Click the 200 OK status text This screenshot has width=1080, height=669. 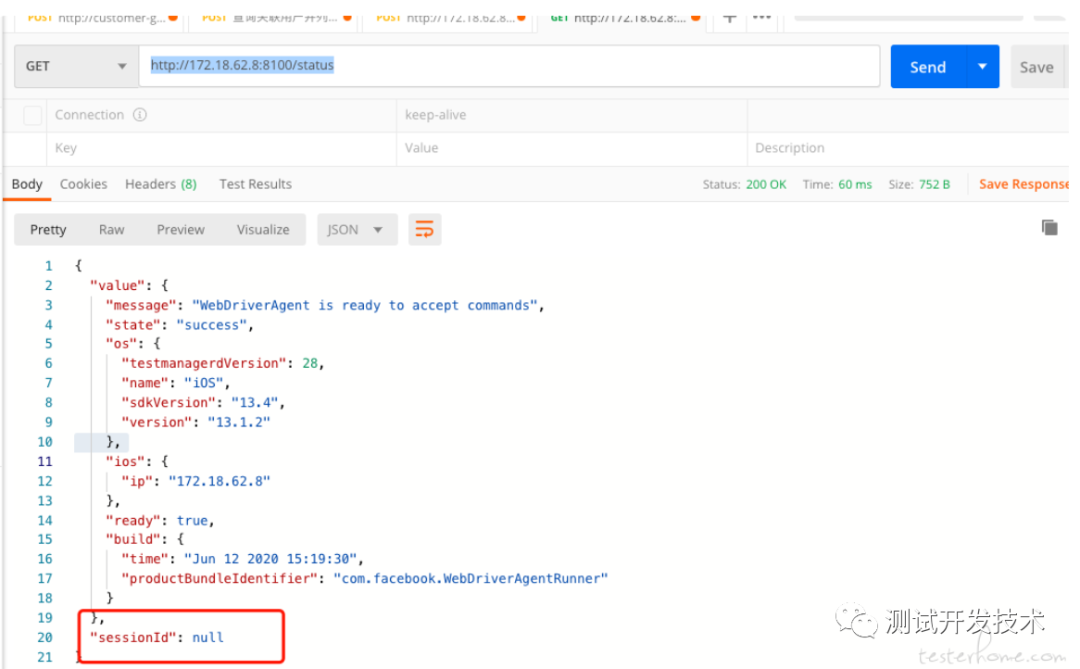click(766, 185)
